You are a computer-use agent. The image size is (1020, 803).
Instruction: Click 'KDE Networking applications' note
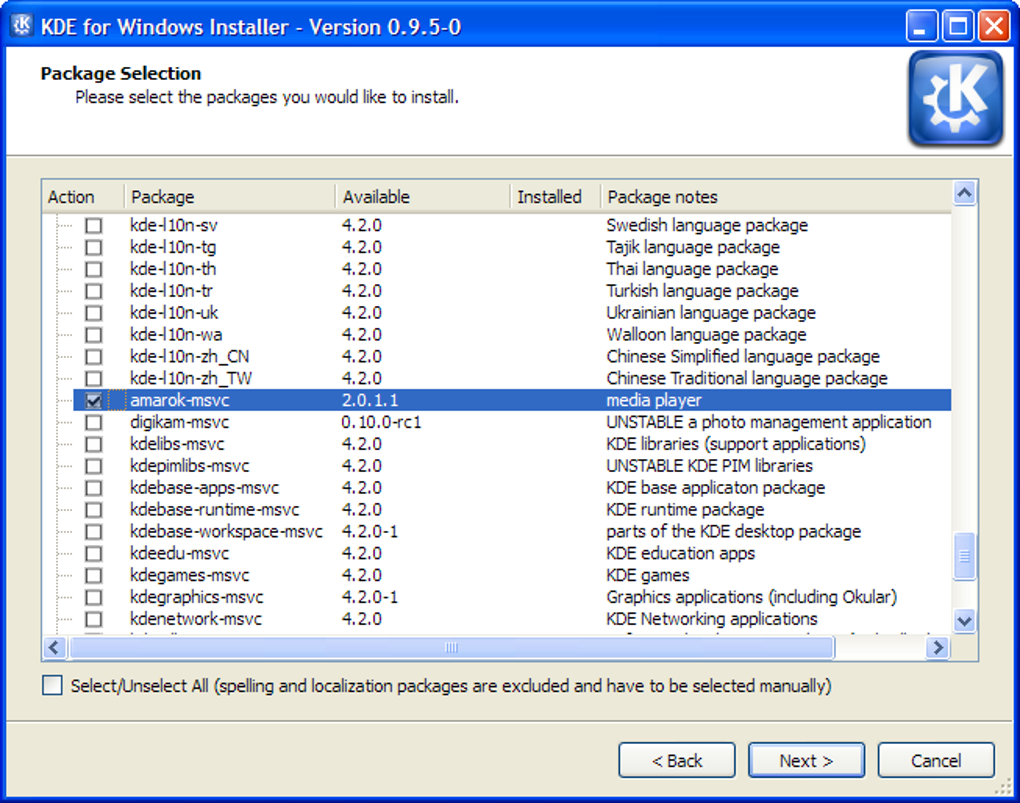(x=712, y=619)
